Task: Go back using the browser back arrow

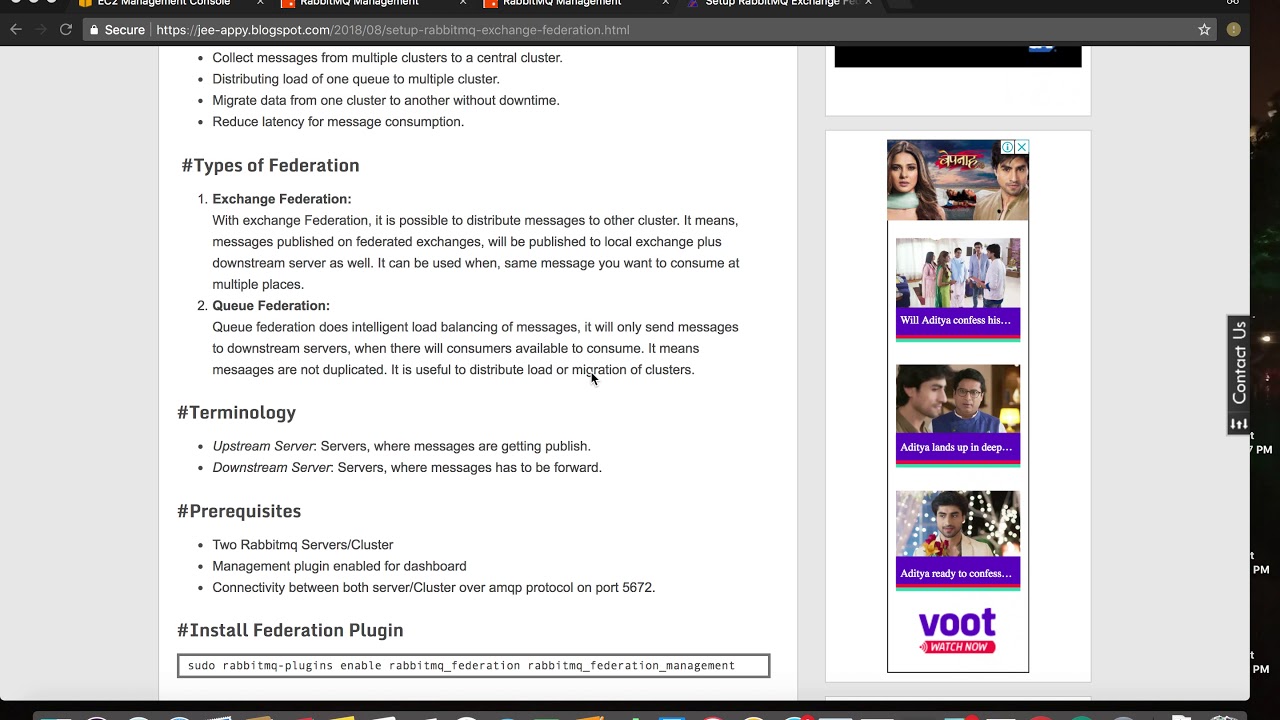Action: [x=16, y=30]
